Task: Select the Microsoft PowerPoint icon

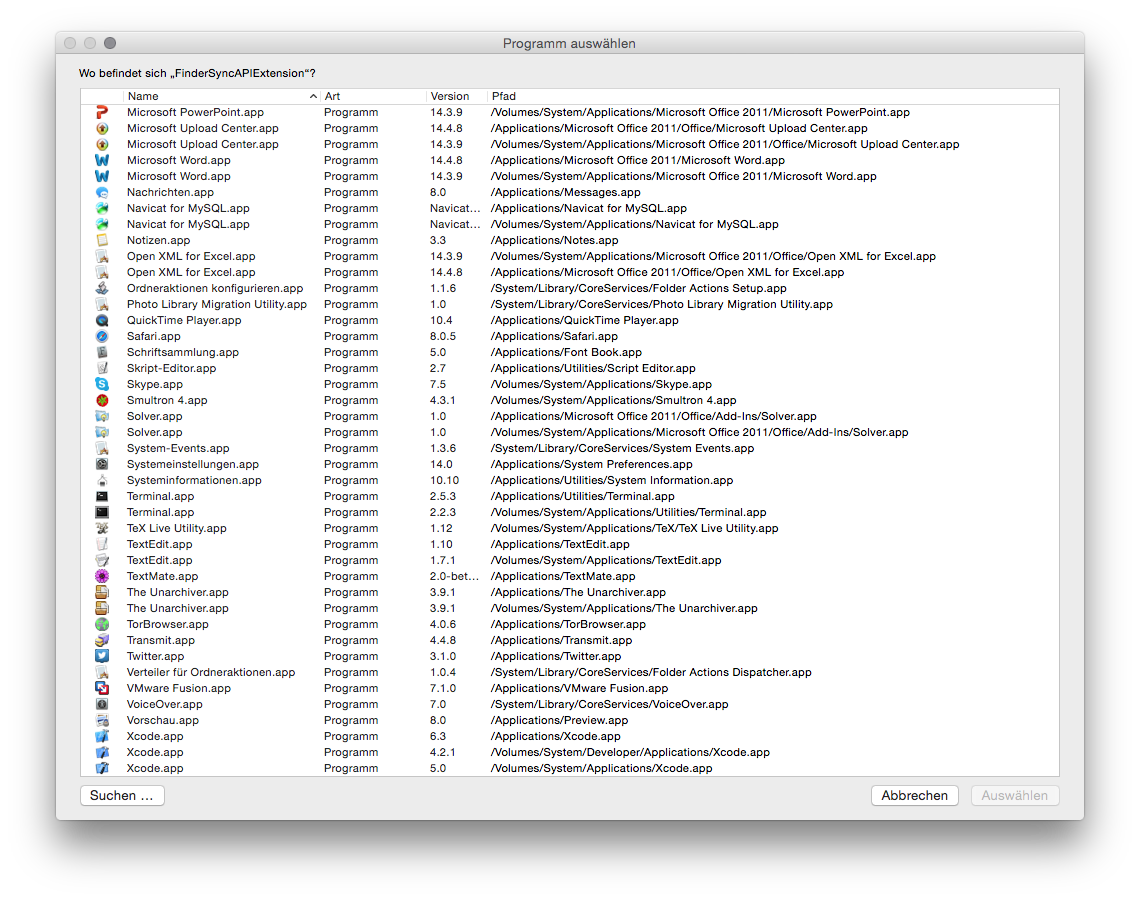Action: click(x=102, y=112)
